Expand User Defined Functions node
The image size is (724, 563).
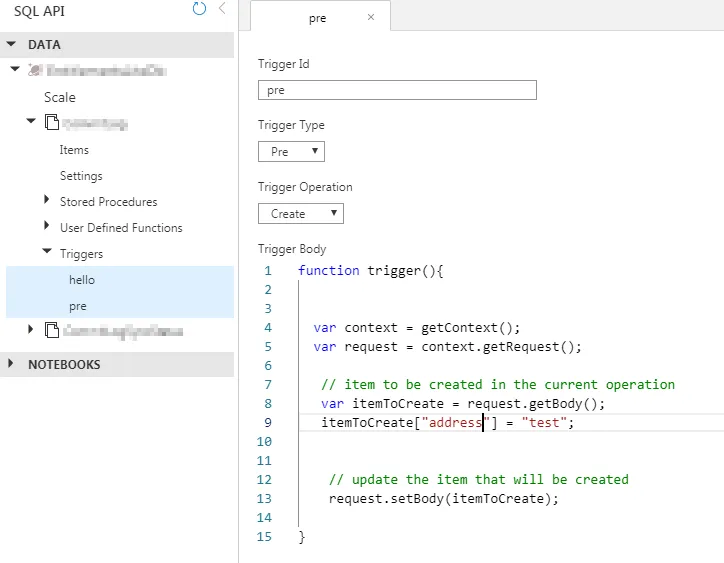click(47, 227)
